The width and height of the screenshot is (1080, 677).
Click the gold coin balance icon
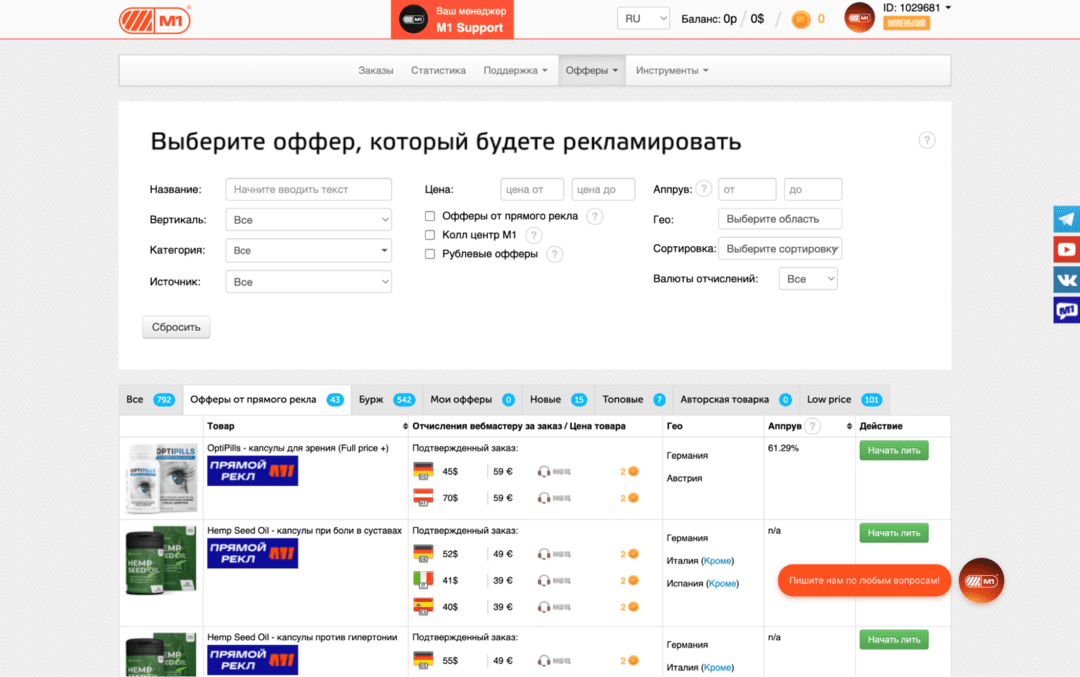point(800,19)
